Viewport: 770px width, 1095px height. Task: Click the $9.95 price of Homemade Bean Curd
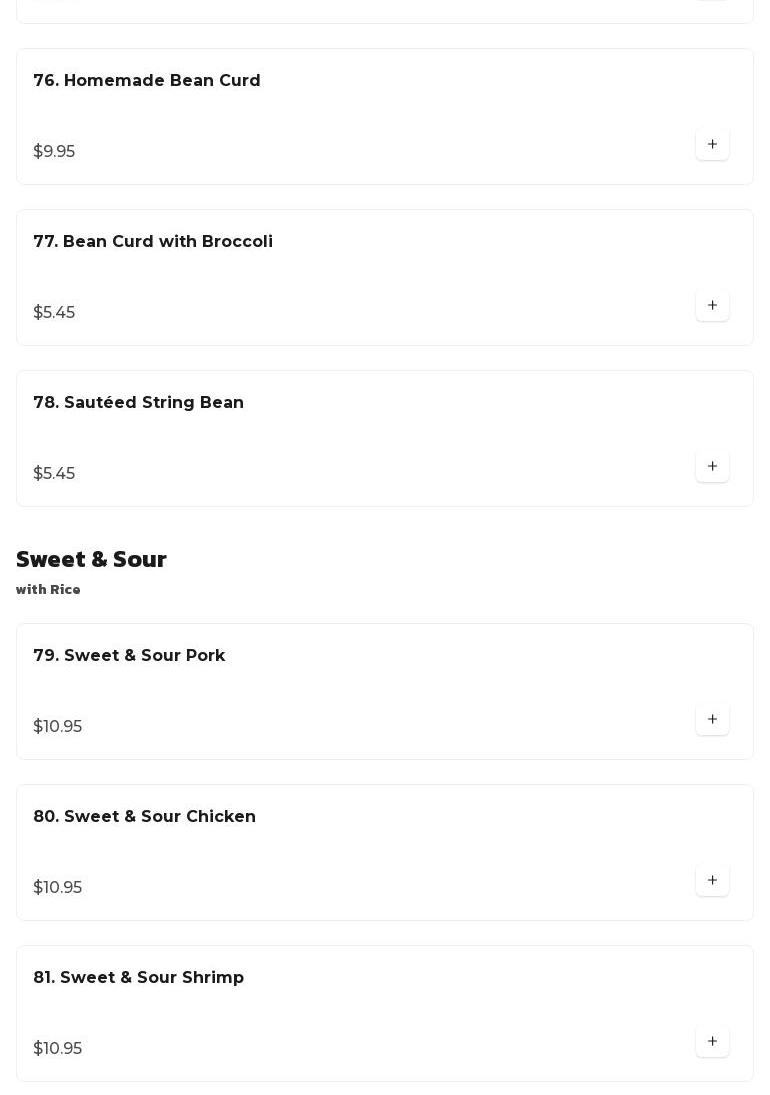(x=54, y=151)
